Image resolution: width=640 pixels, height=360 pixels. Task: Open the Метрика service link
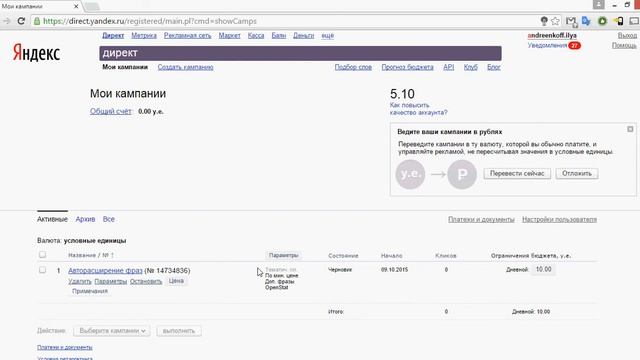pos(144,36)
